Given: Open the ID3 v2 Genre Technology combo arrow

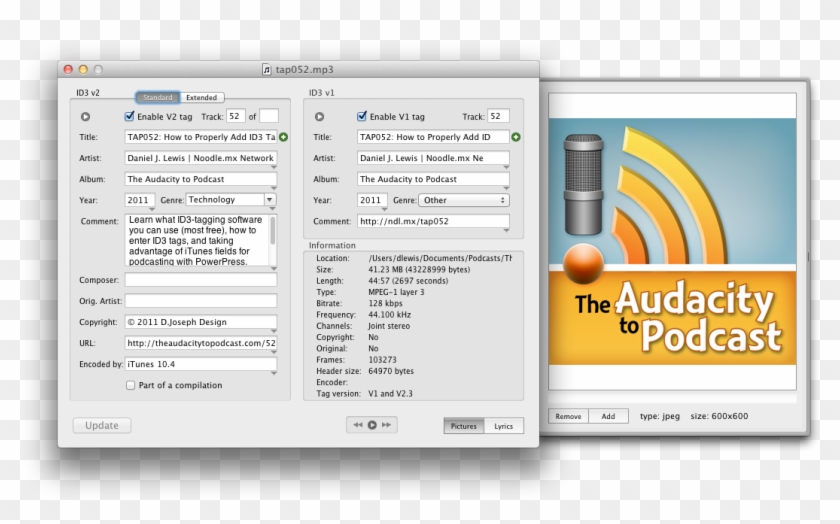Looking at the screenshot, I should tap(270, 199).
